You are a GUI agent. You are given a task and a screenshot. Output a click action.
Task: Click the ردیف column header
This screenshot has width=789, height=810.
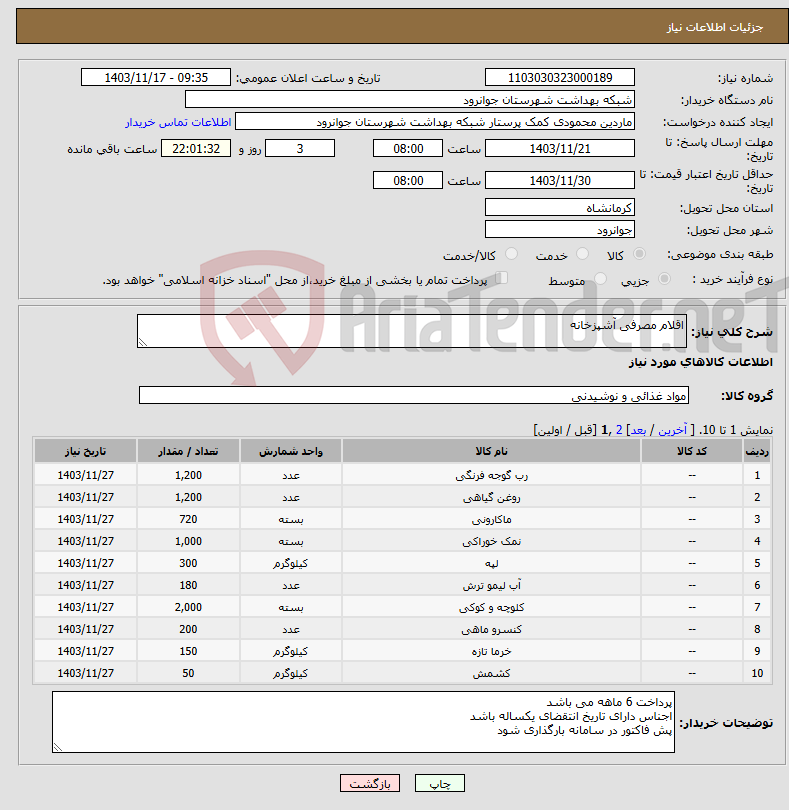[x=757, y=451]
